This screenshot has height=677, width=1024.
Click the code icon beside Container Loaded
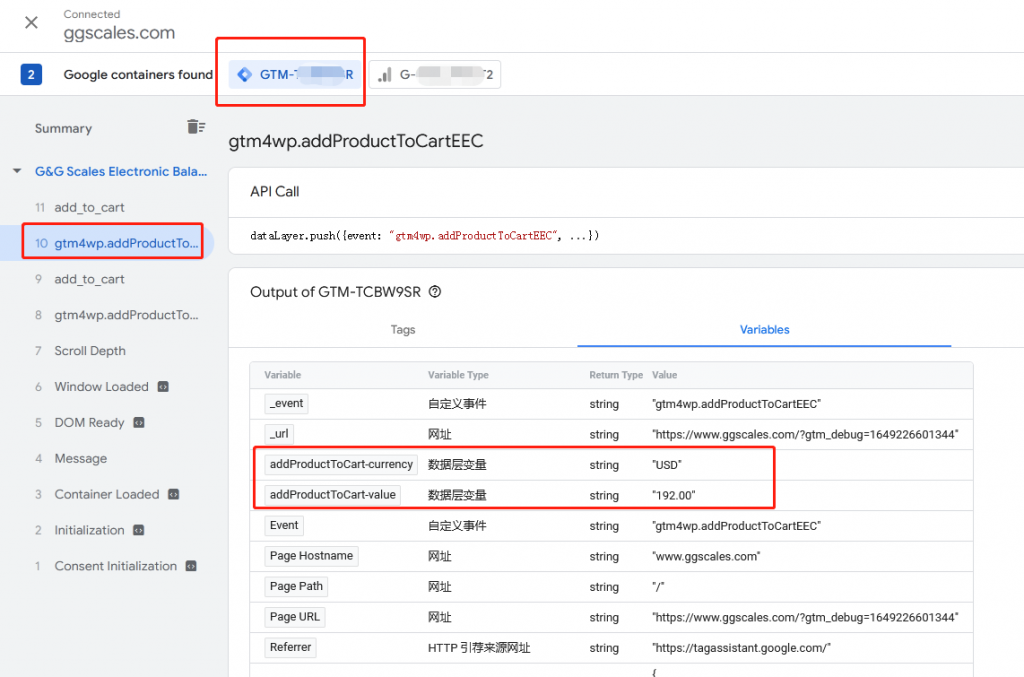tap(174, 494)
